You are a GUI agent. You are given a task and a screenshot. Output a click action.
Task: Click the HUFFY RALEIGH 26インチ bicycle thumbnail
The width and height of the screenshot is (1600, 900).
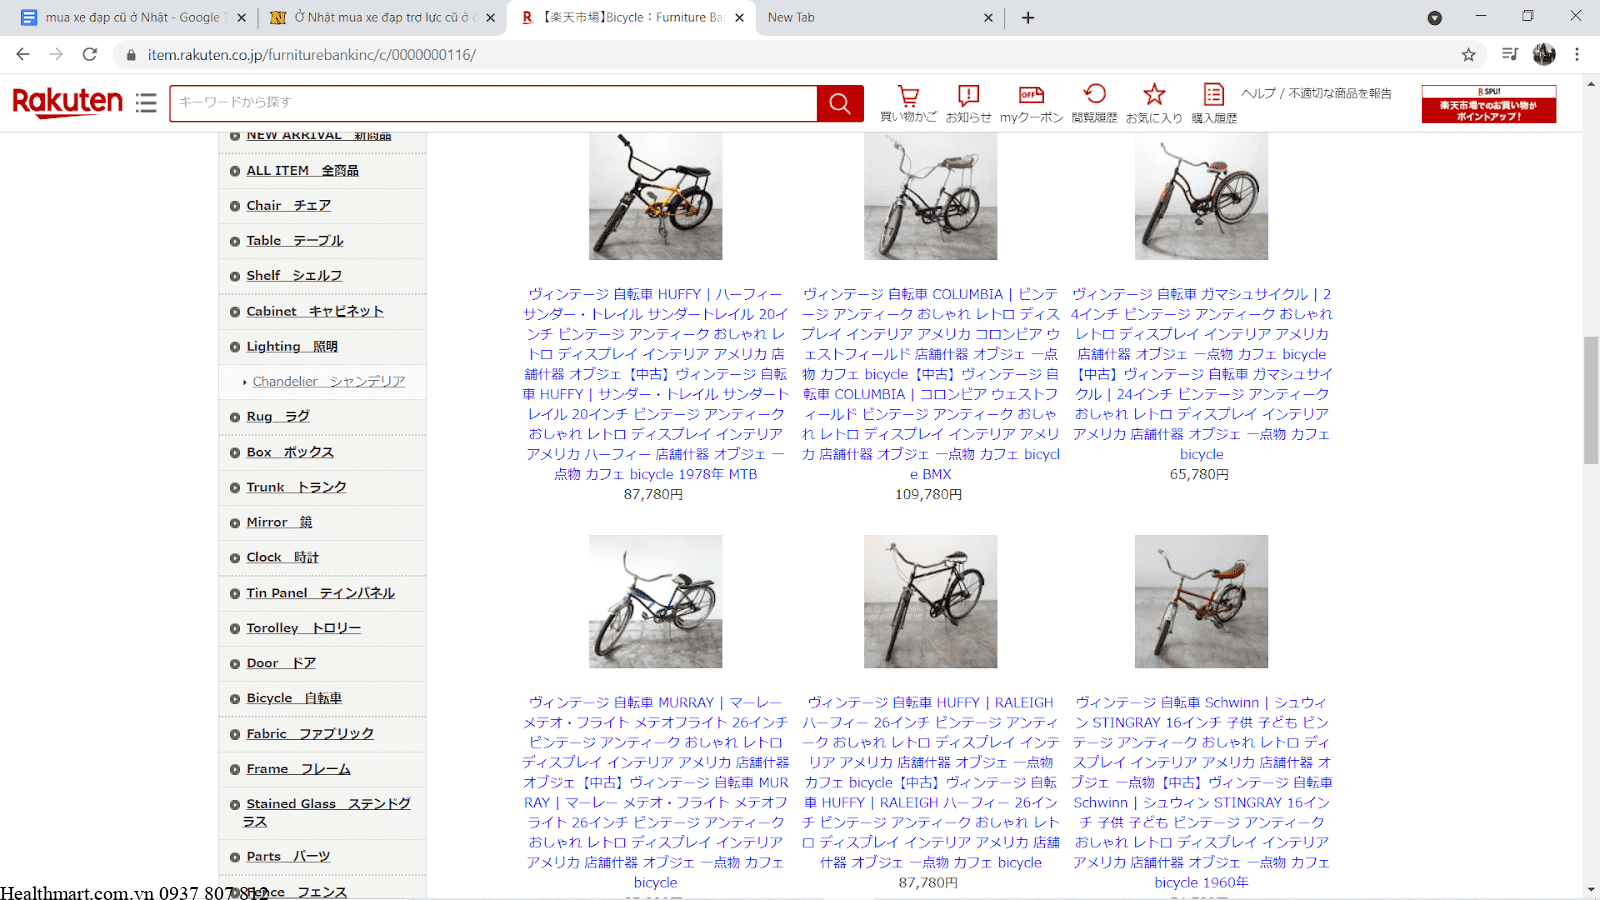coord(930,601)
